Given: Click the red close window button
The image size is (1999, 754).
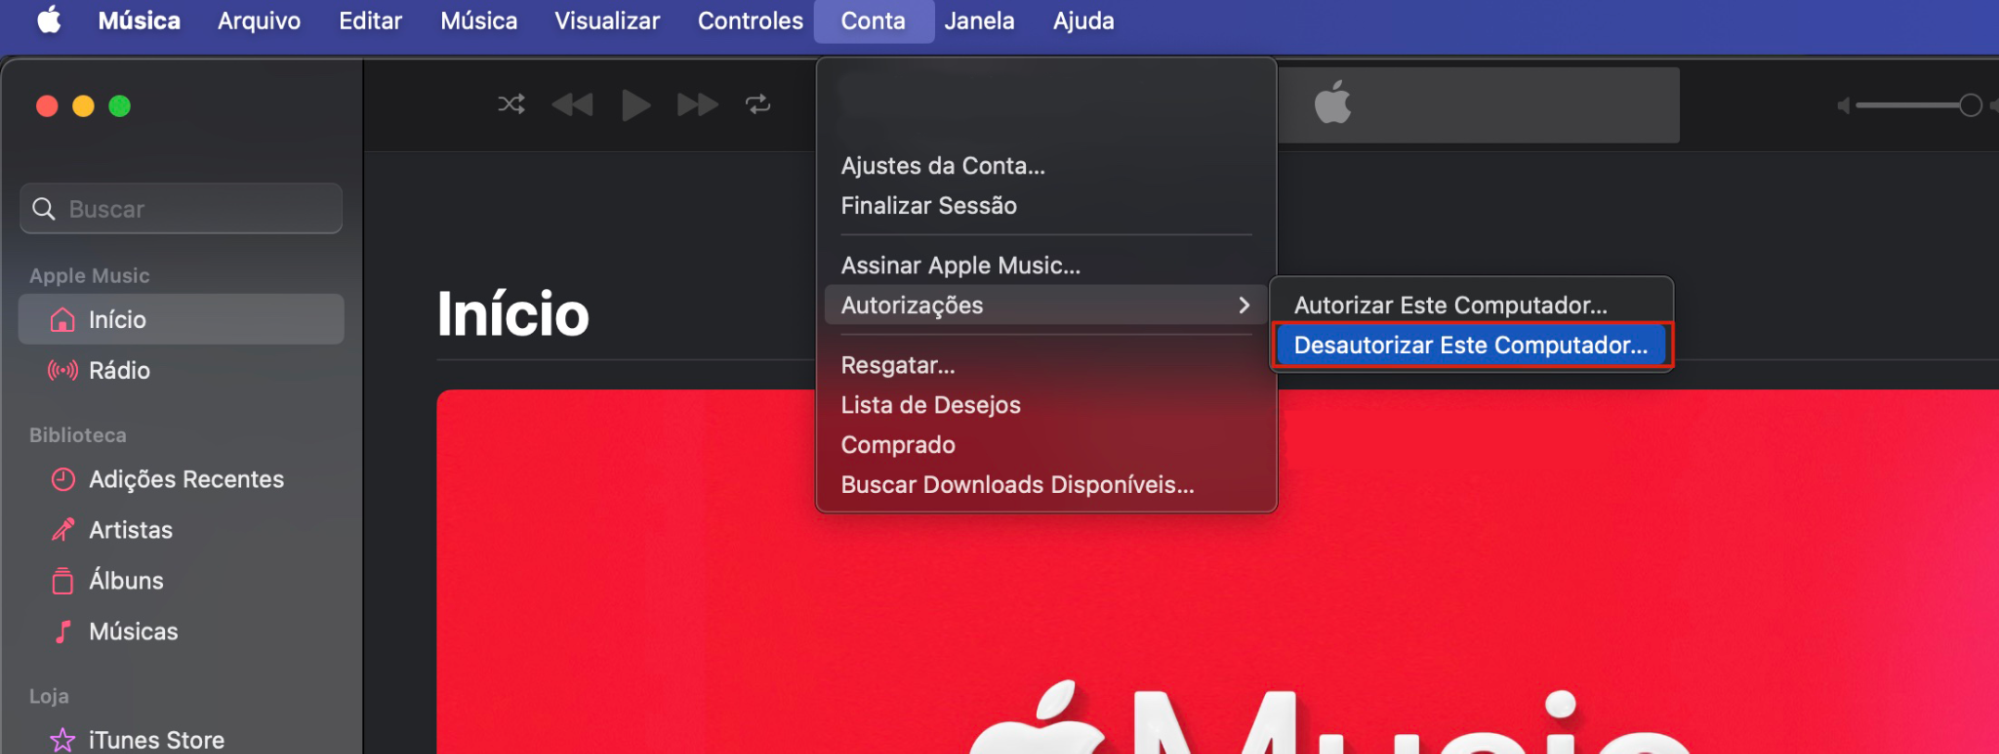Looking at the screenshot, I should pos(47,106).
